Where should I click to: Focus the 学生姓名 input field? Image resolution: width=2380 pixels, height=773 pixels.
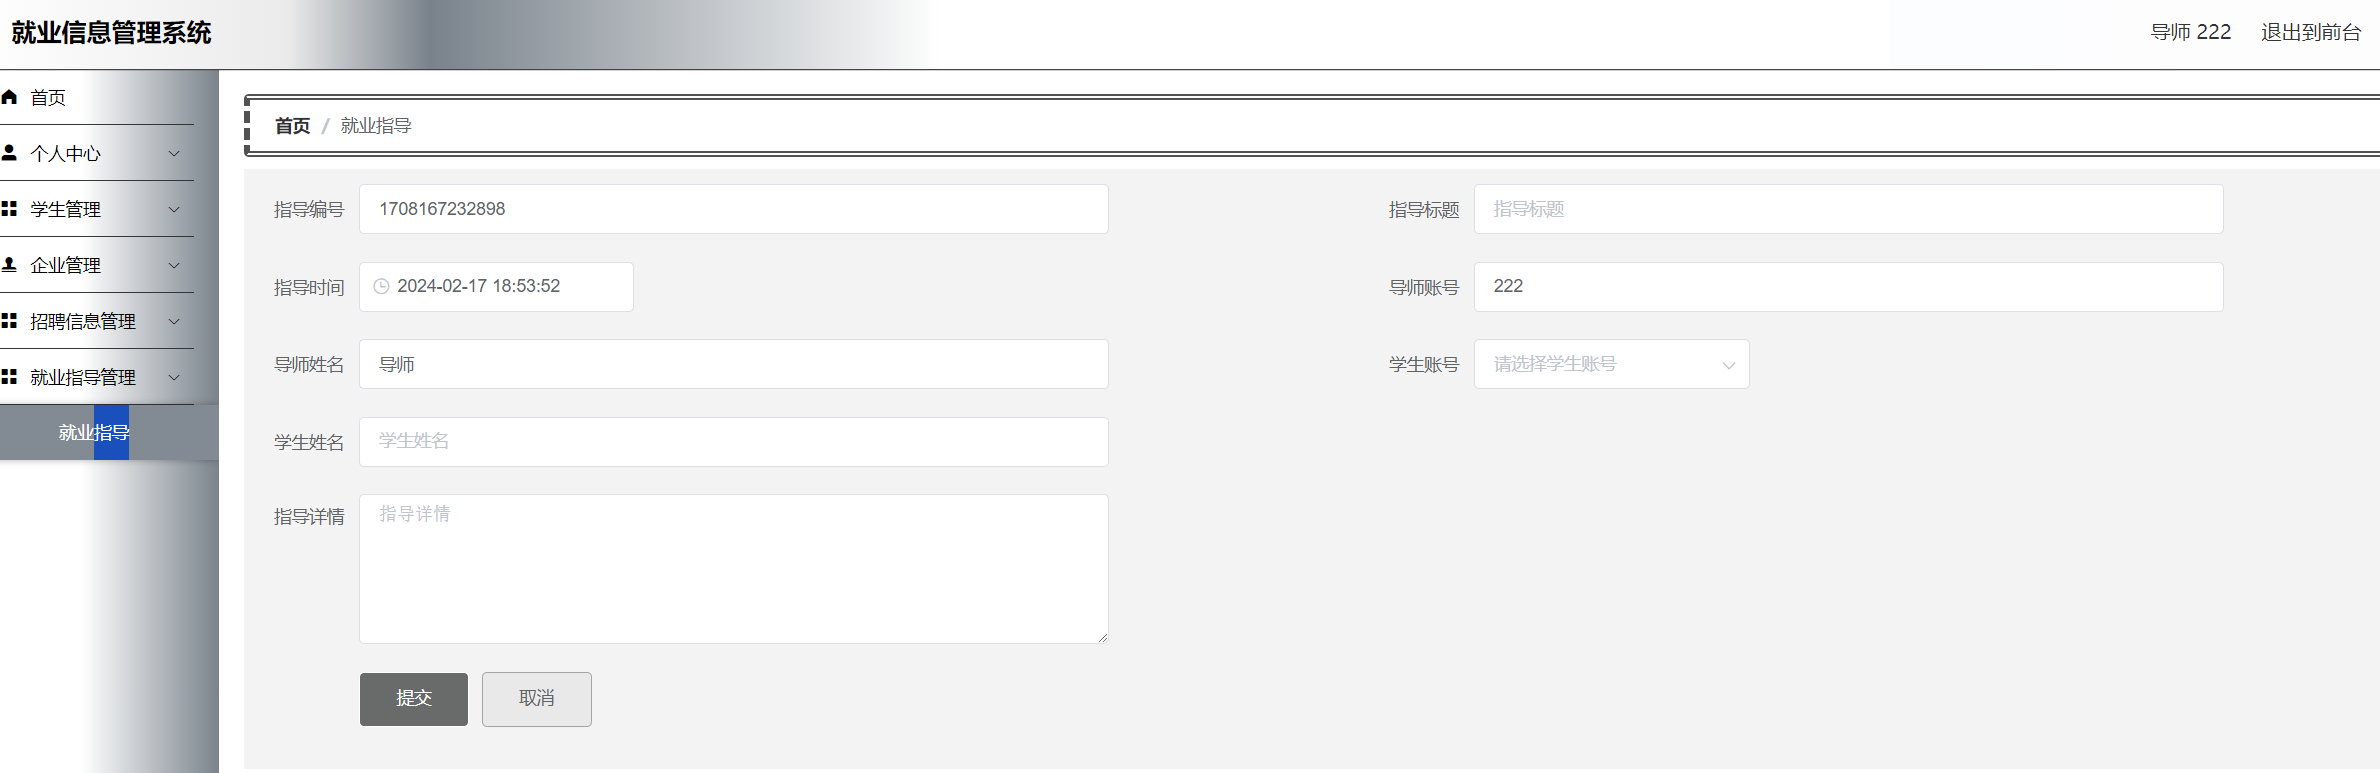[x=733, y=441]
